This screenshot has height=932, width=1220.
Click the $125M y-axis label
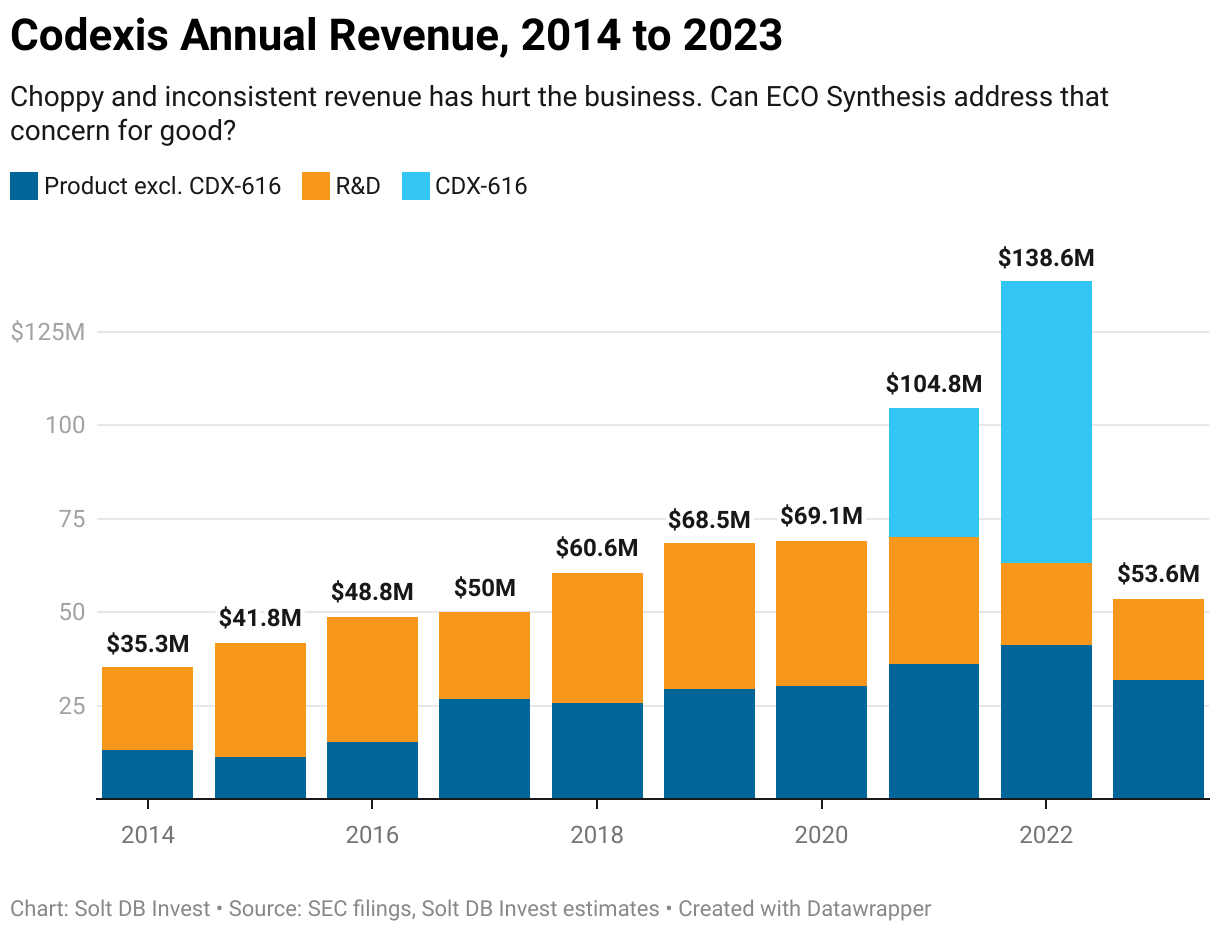click(x=47, y=332)
